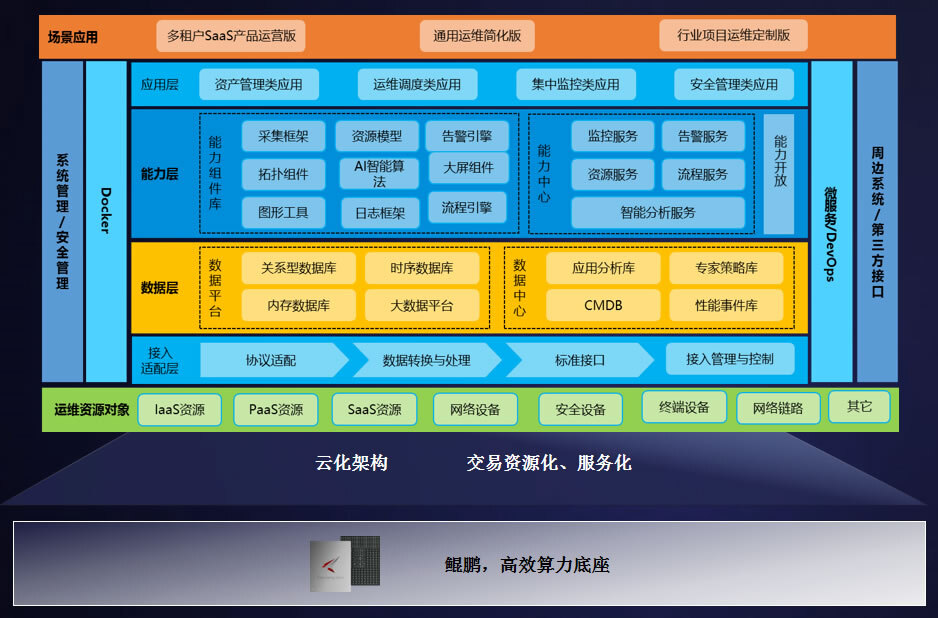Viewport: 938px width, 618px height.
Task: Click the 应用层 label
Action: 160,84
